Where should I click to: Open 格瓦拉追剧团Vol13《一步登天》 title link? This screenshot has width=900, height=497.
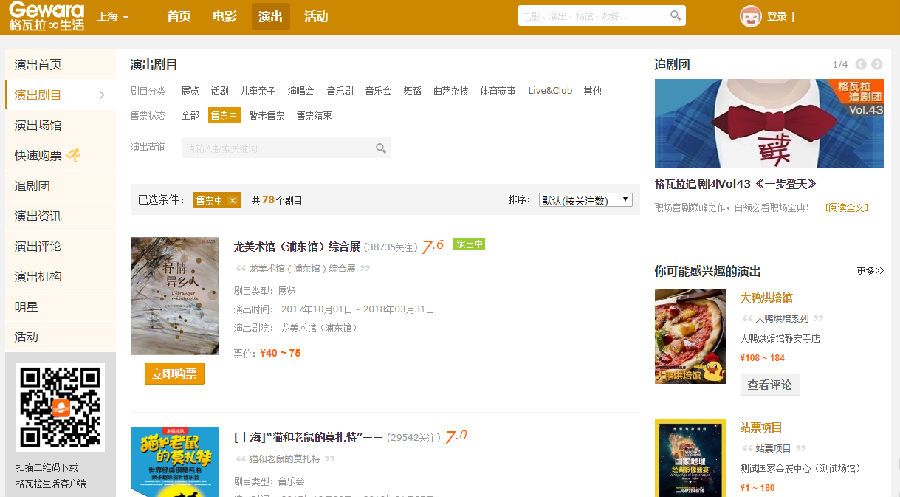tap(735, 184)
